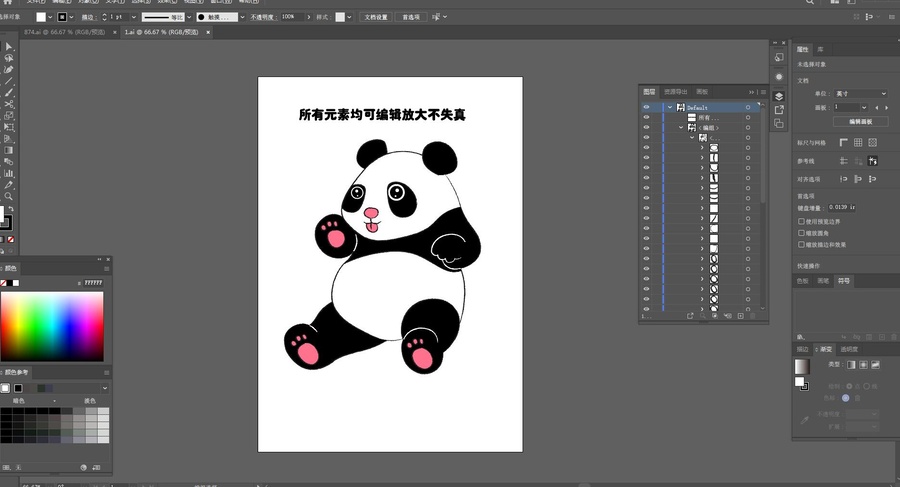This screenshot has width=900, height=487.
Task: Open the graphic style dropdown
Action: click(349, 17)
